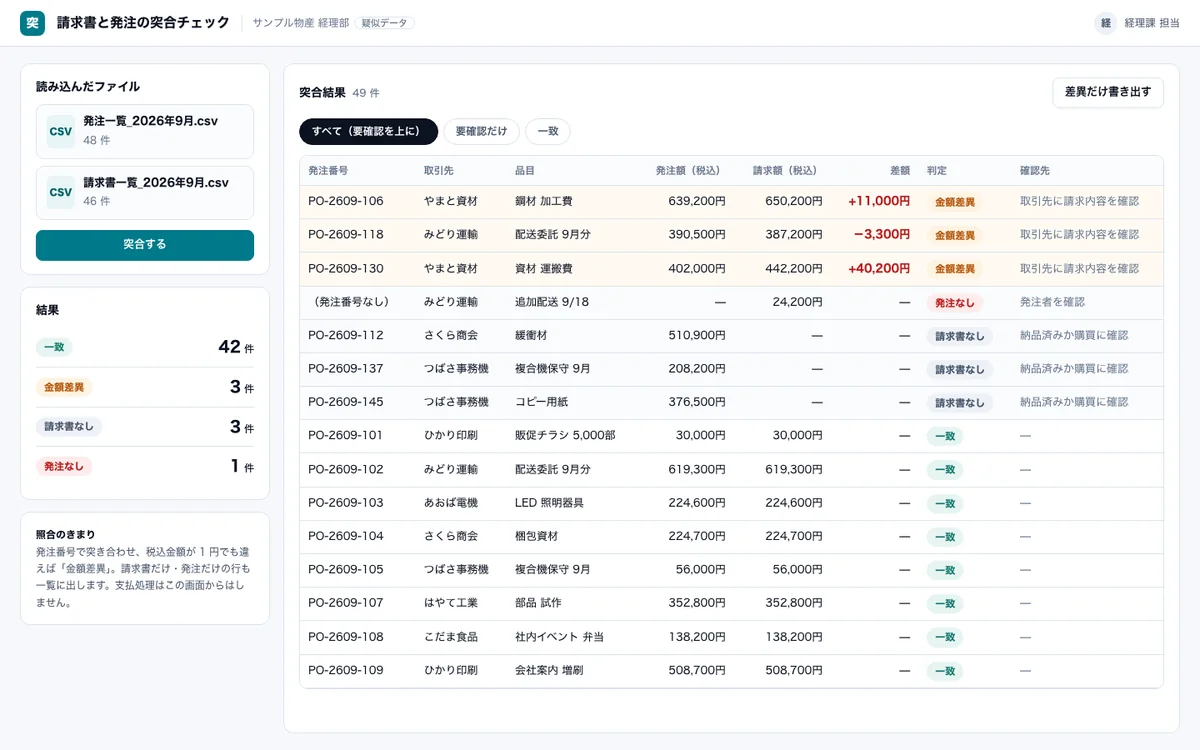This screenshot has height=750, width=1200.
Task: Run the 突合する button
Action: pos(145,245)
